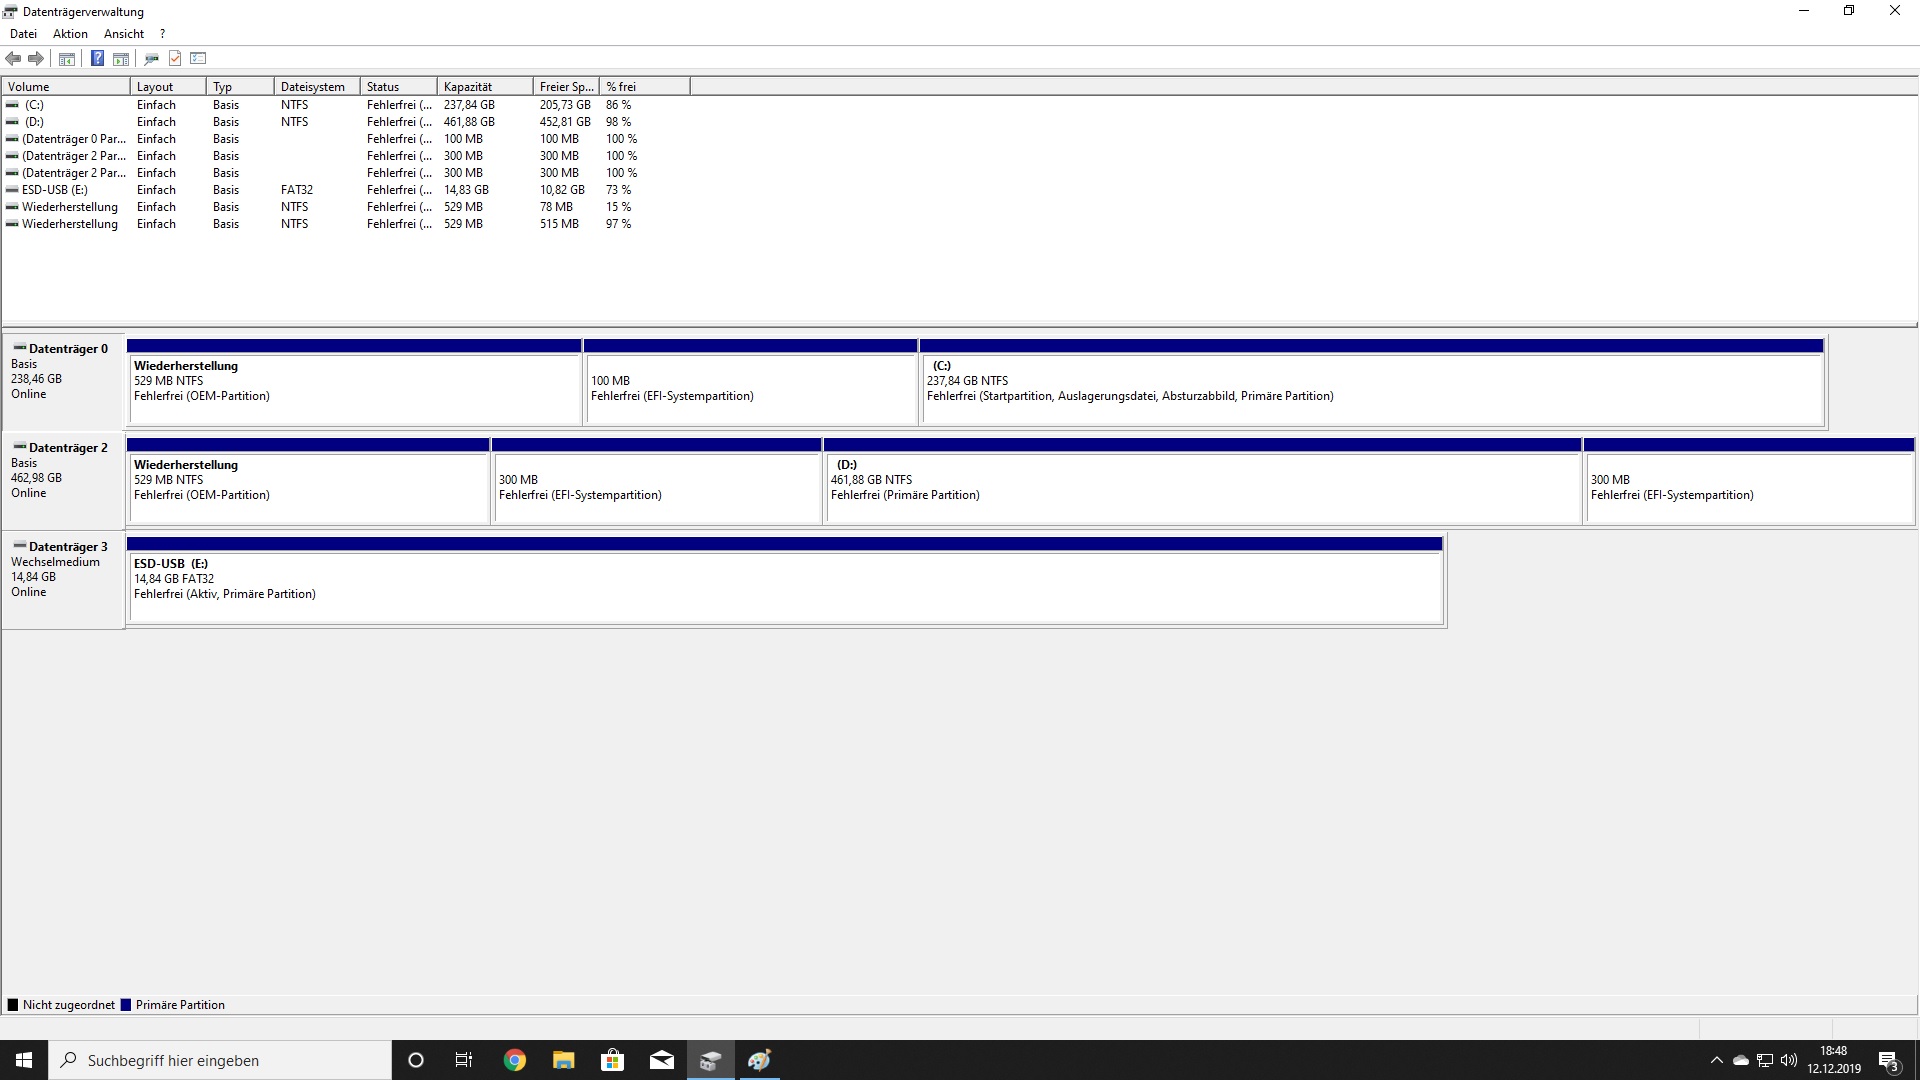Screen dimensions: 1920x1080
Task: Open the blue Help toolbar icon
Action: point(97,58)
